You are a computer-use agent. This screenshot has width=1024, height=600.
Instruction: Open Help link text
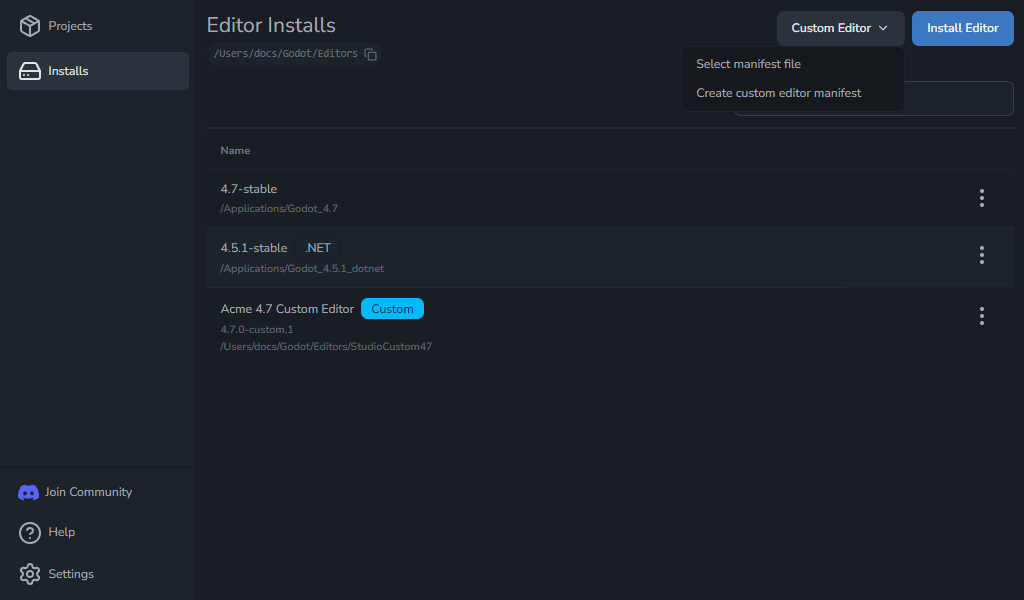point(61,532)
